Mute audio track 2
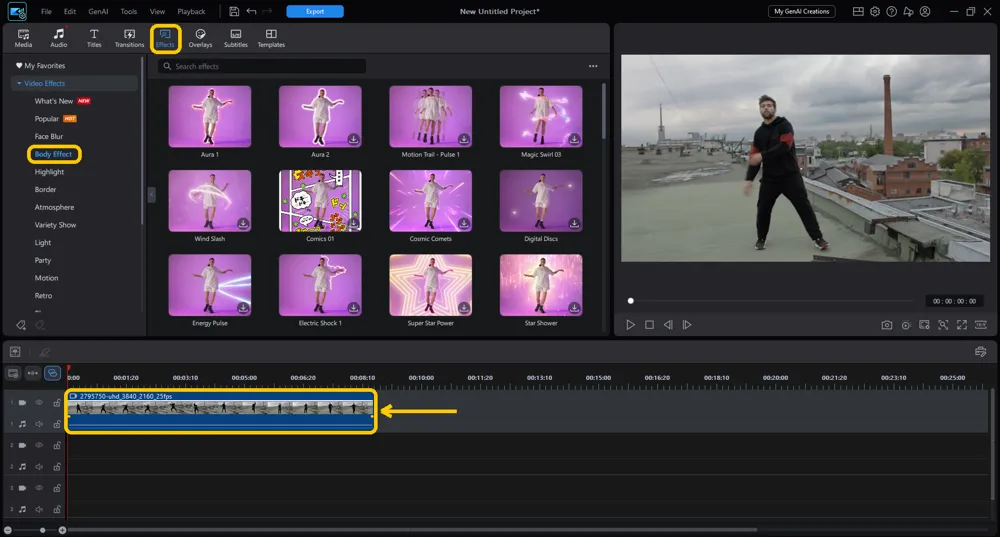1000x537 pixels. 39,467
